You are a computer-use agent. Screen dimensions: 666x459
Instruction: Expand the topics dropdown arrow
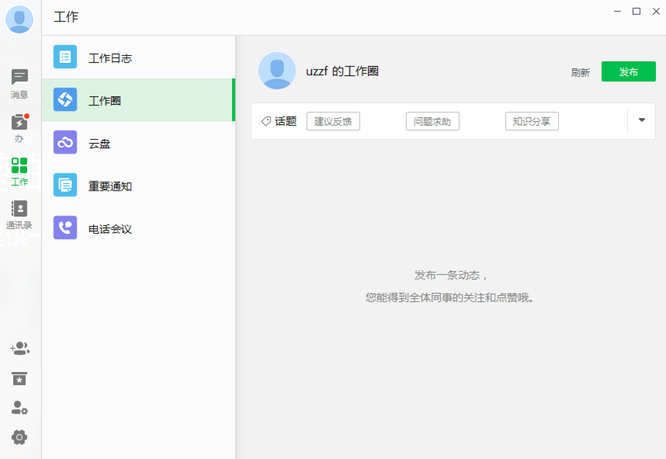(642, 120)
